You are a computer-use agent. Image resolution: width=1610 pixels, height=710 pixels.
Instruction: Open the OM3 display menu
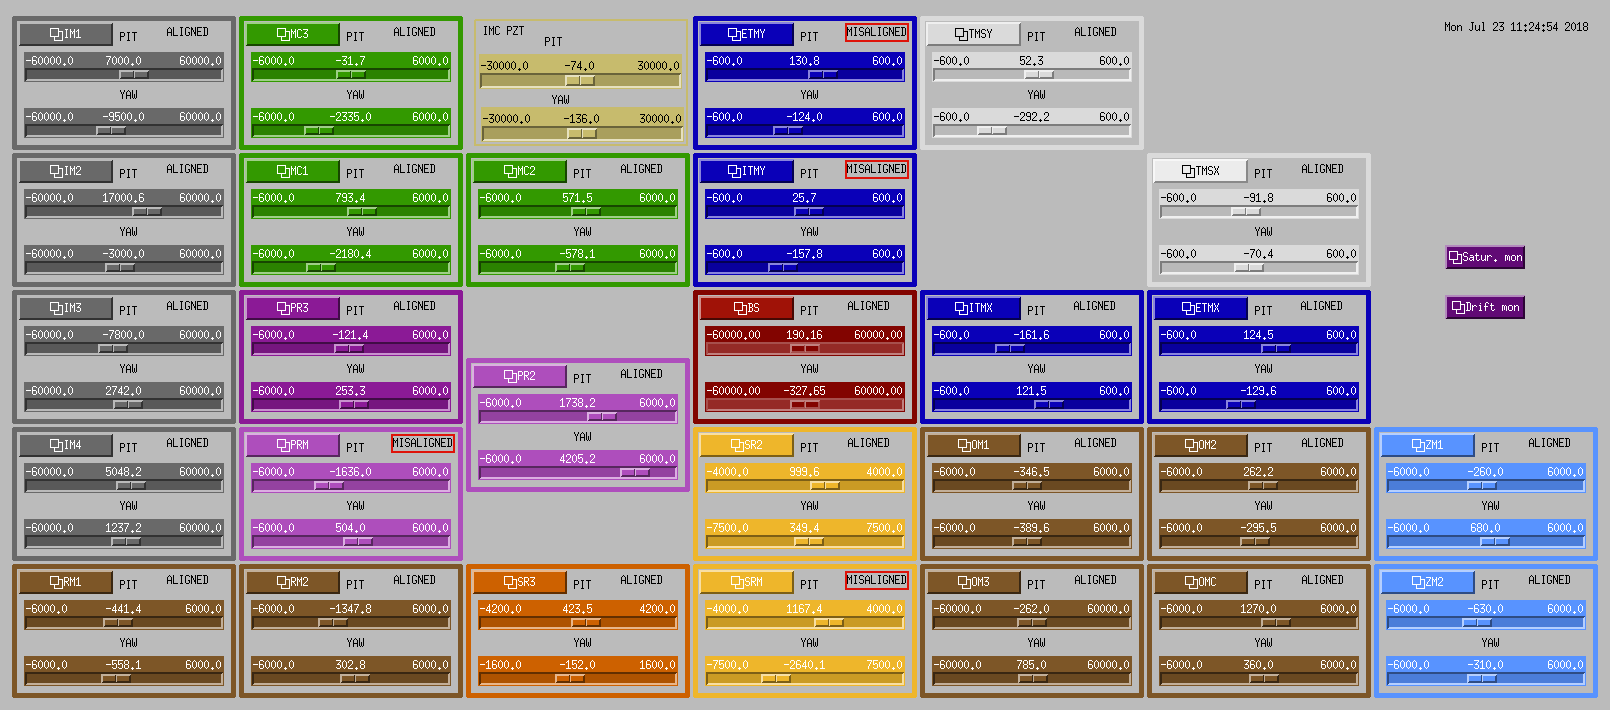(974, 582)
